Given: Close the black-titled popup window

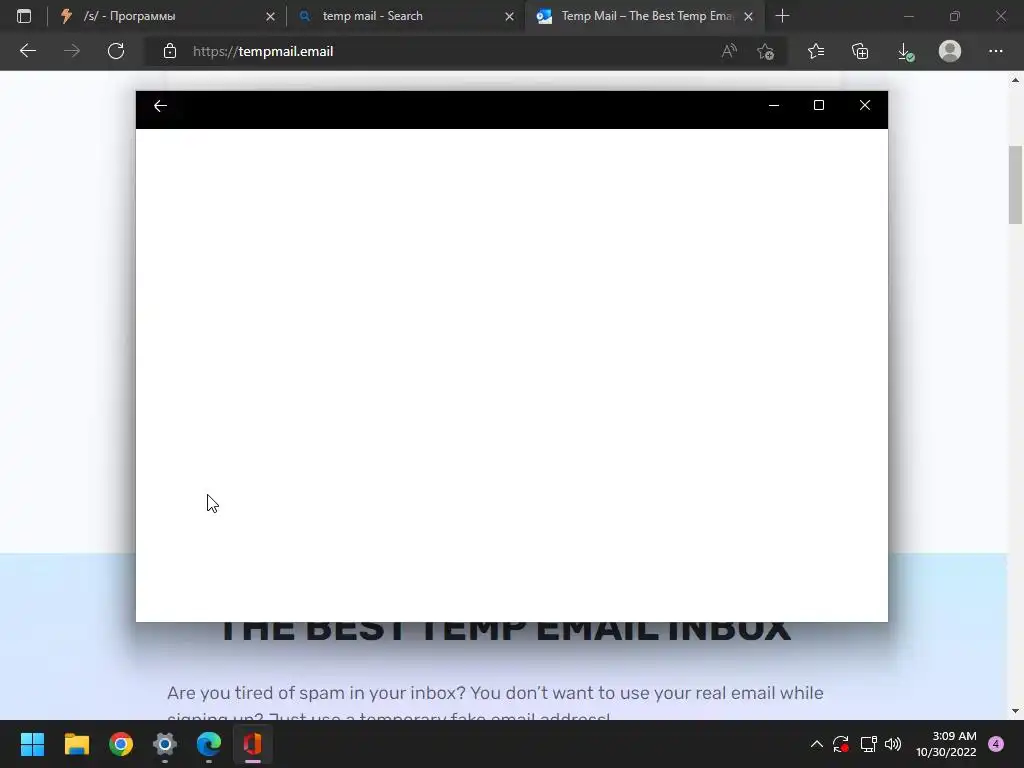Looking at the screenshot, I should tap(865, 105).
